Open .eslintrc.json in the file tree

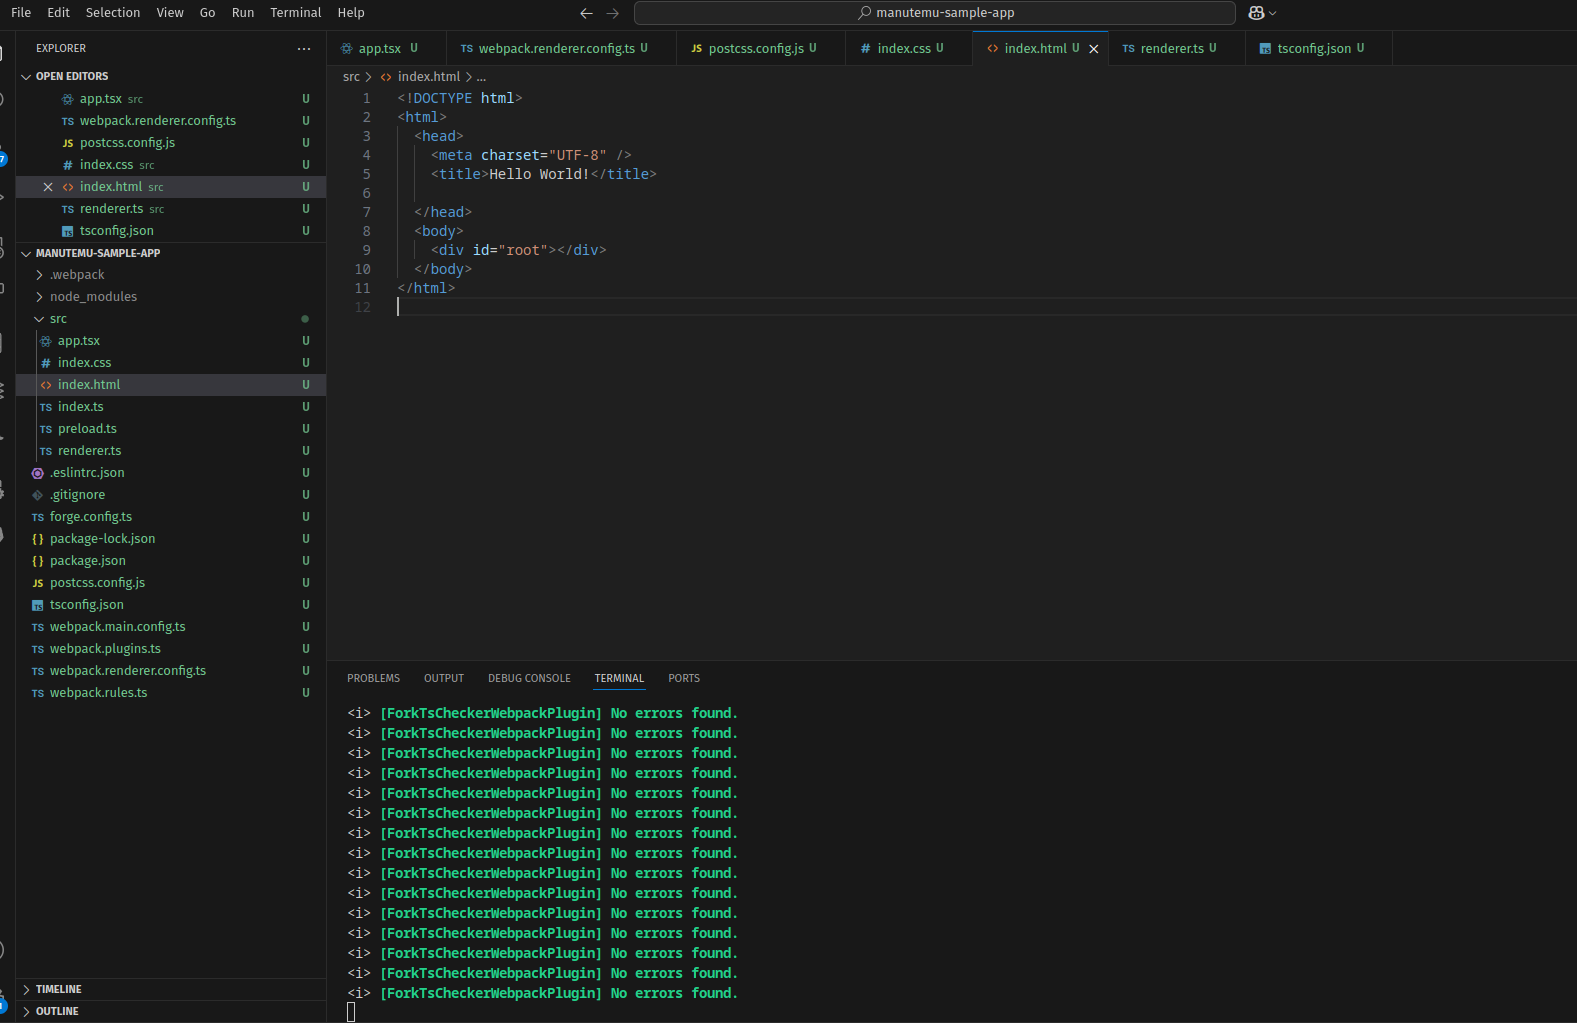pyautogui.click(x=170, y=473)
